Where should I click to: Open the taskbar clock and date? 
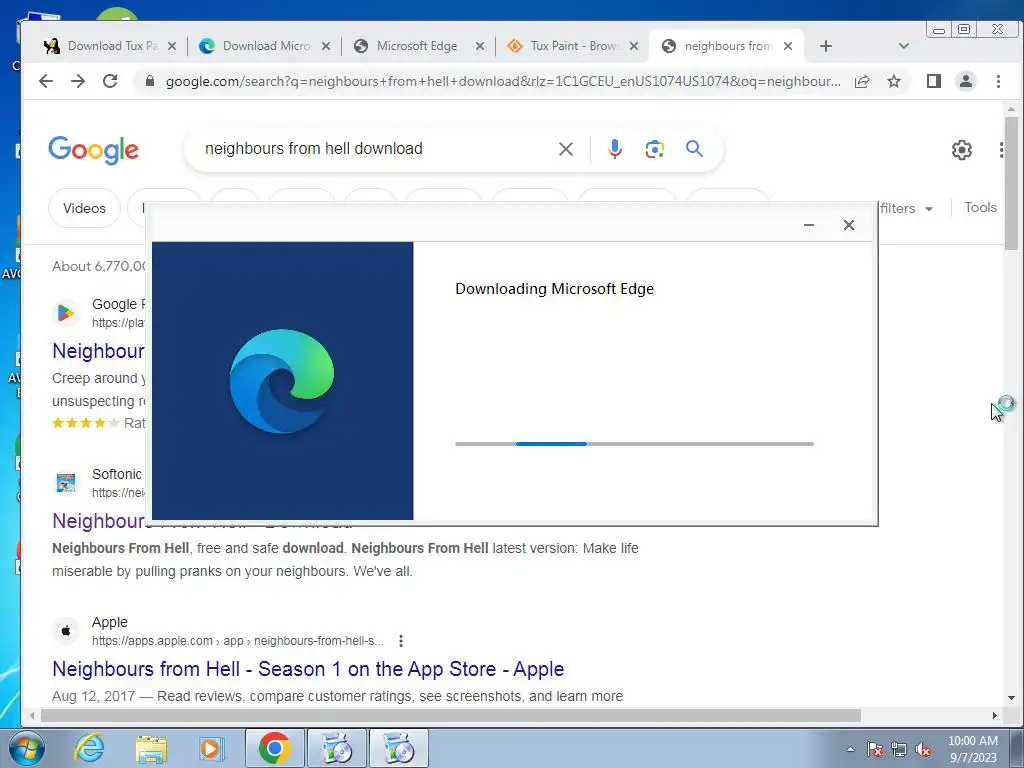coord(973,749)
